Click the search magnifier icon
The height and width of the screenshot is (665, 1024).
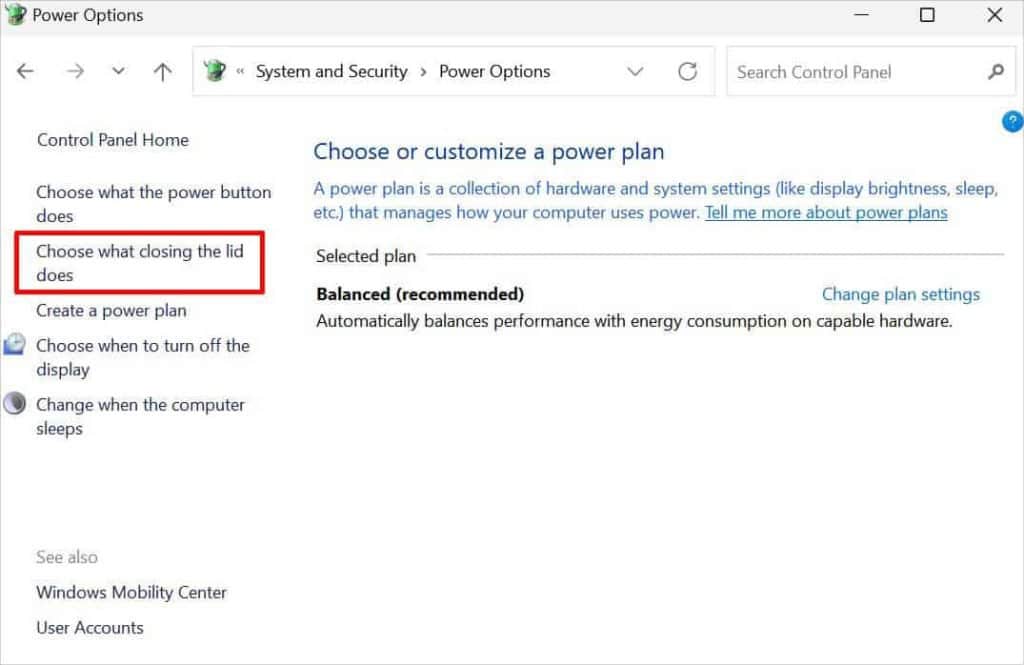[x=995, y=72]
